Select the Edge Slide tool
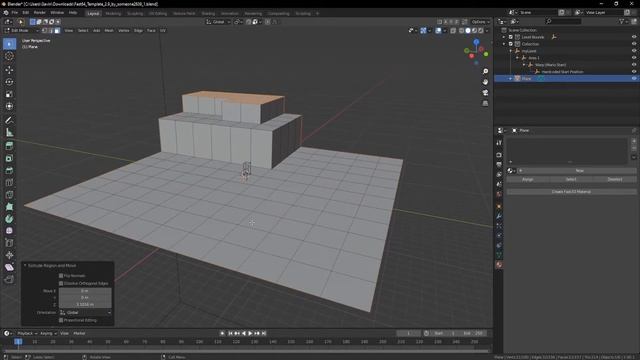Screen dimensions: 640x360 coord(9,243)
